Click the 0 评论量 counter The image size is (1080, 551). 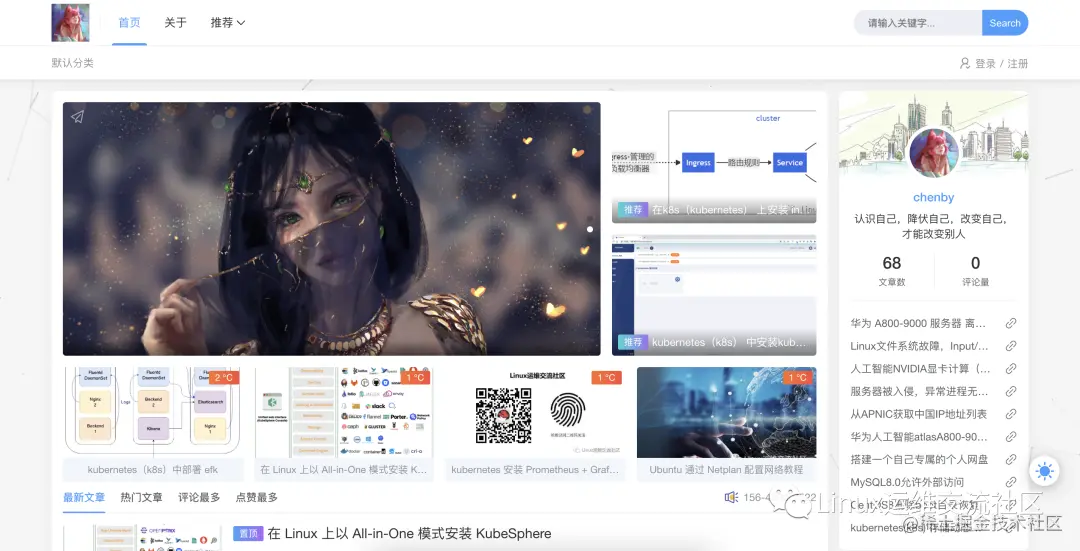[975, 271]
